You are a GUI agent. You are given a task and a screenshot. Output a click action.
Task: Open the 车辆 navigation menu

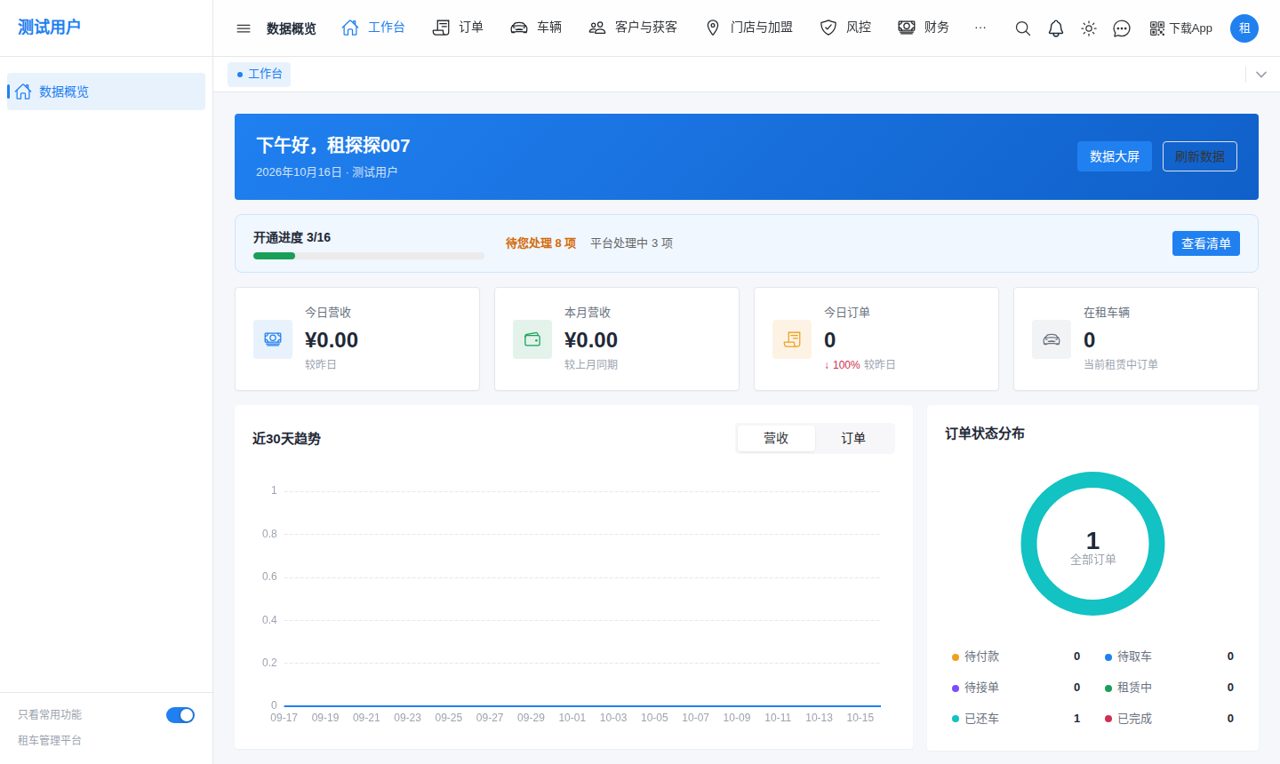tap(536, 28)
